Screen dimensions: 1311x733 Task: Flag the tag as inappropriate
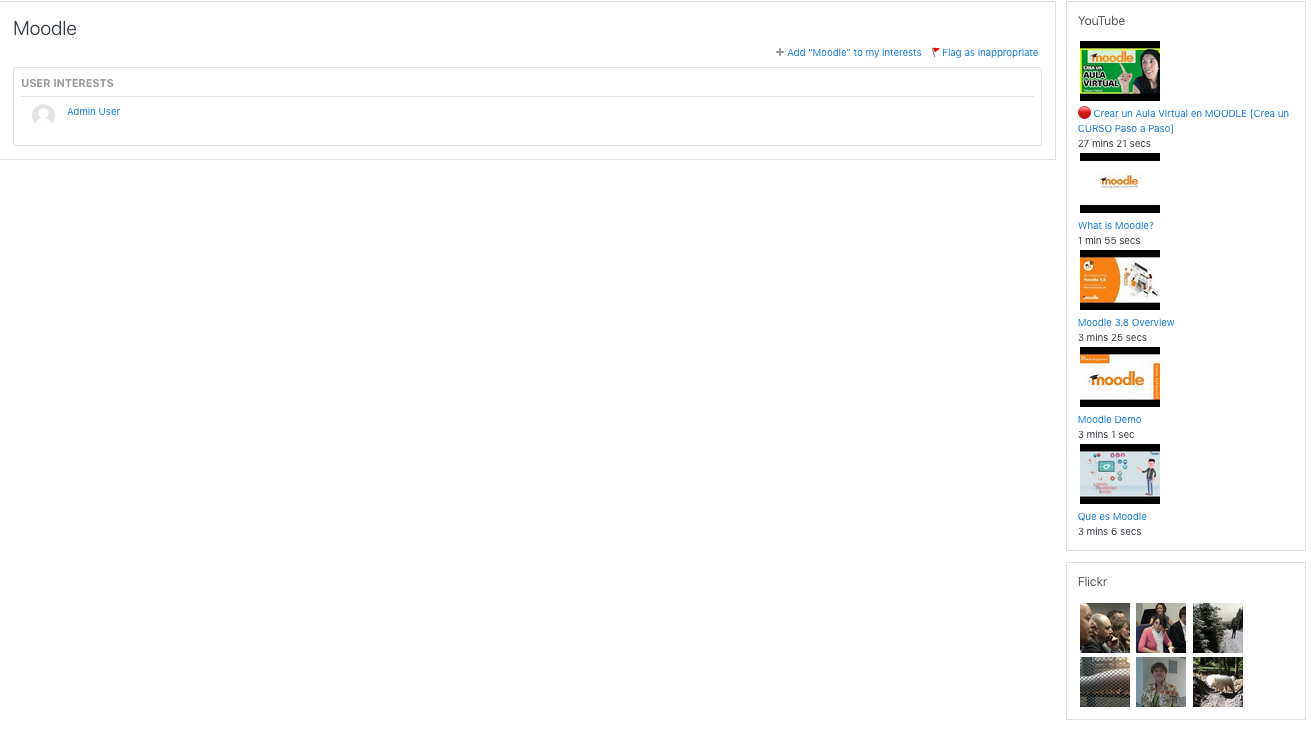point(990,53)
